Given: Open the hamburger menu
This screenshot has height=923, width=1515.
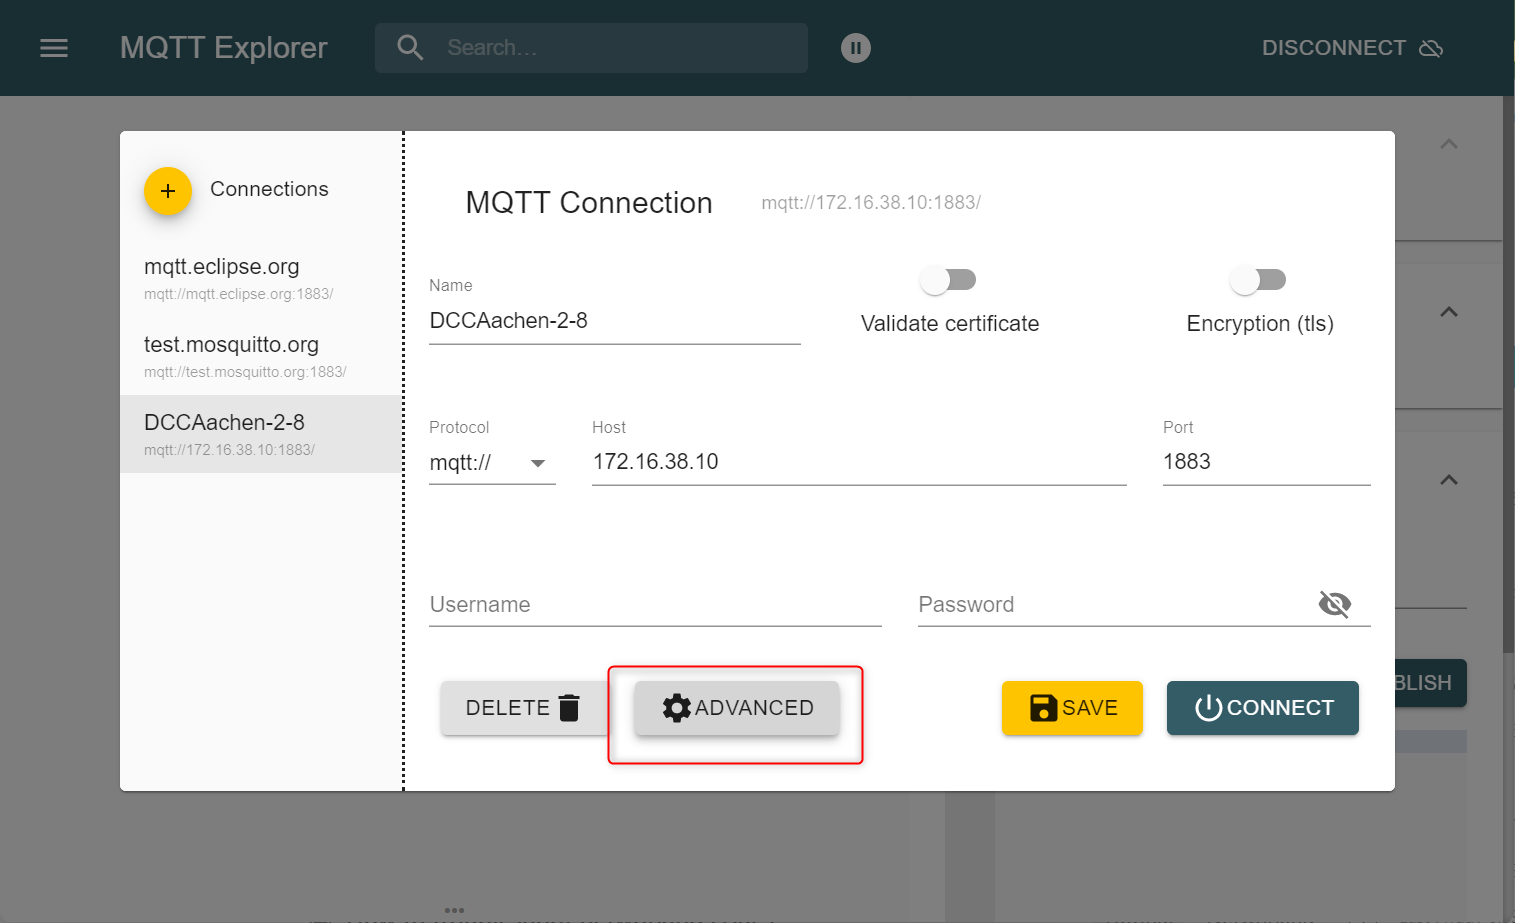Looking at the screenshot, I should [54, 48].
